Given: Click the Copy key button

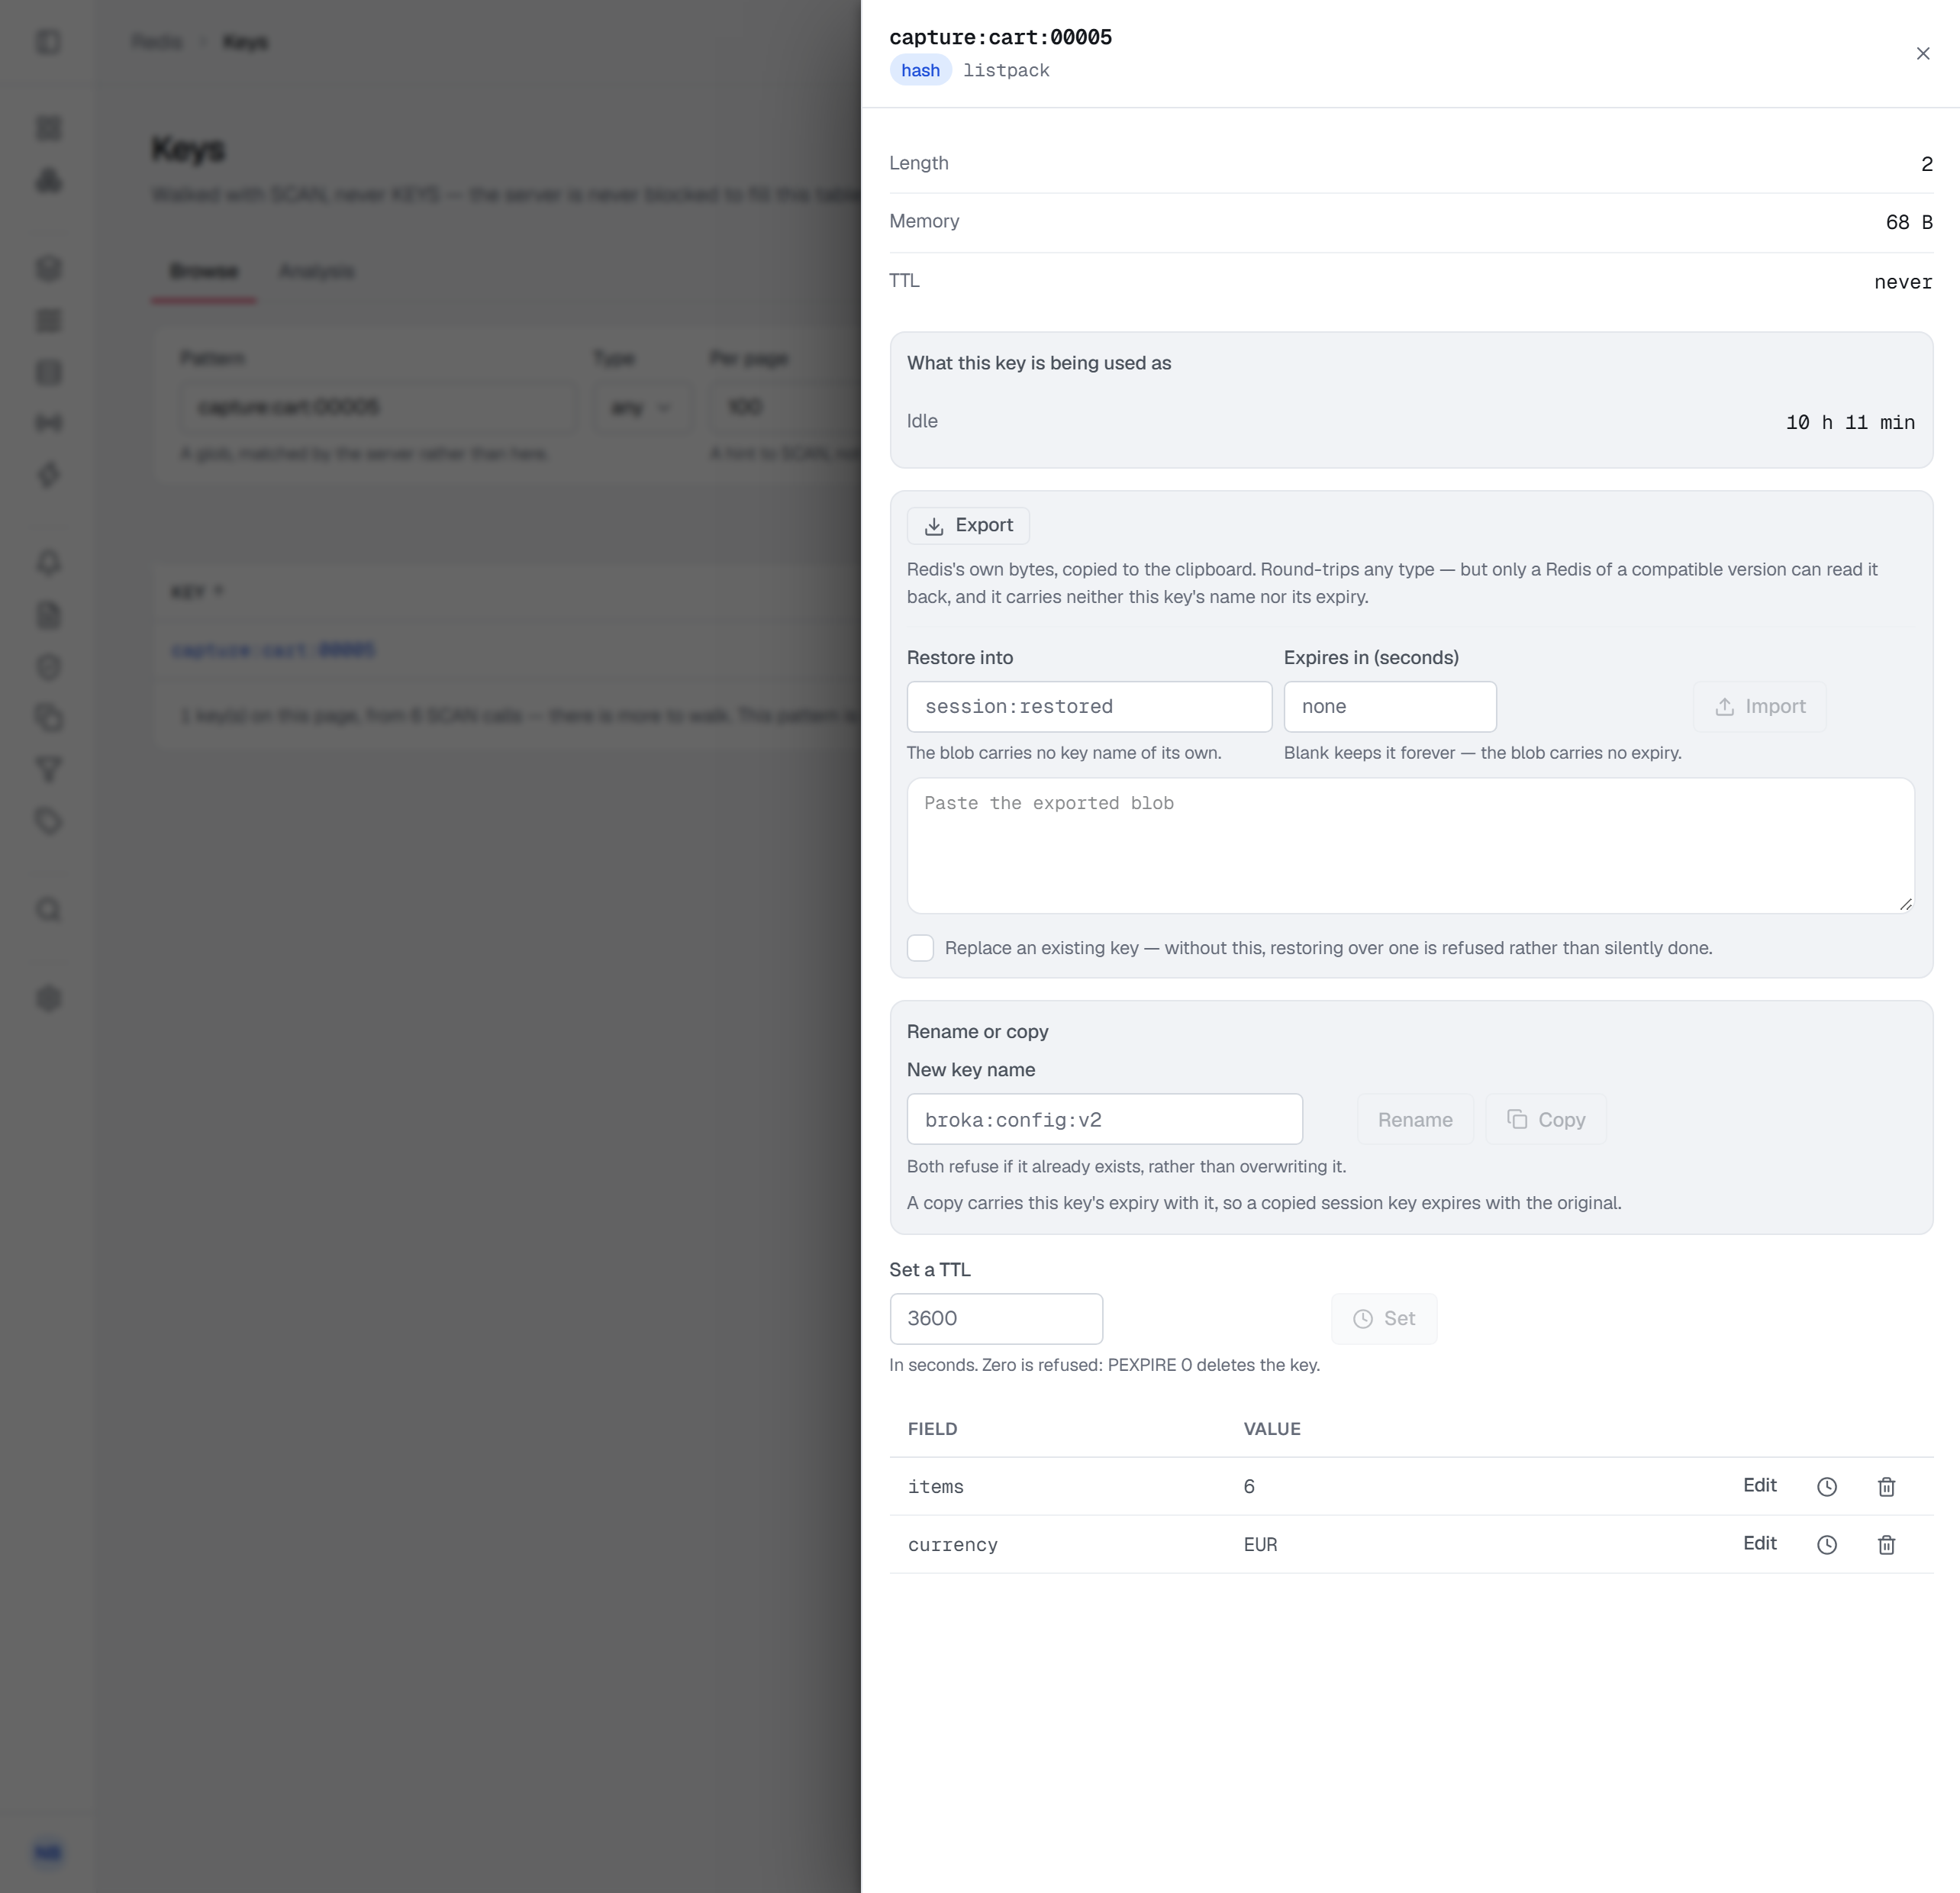Looking at the screenshot, I should point(1546,1120).
